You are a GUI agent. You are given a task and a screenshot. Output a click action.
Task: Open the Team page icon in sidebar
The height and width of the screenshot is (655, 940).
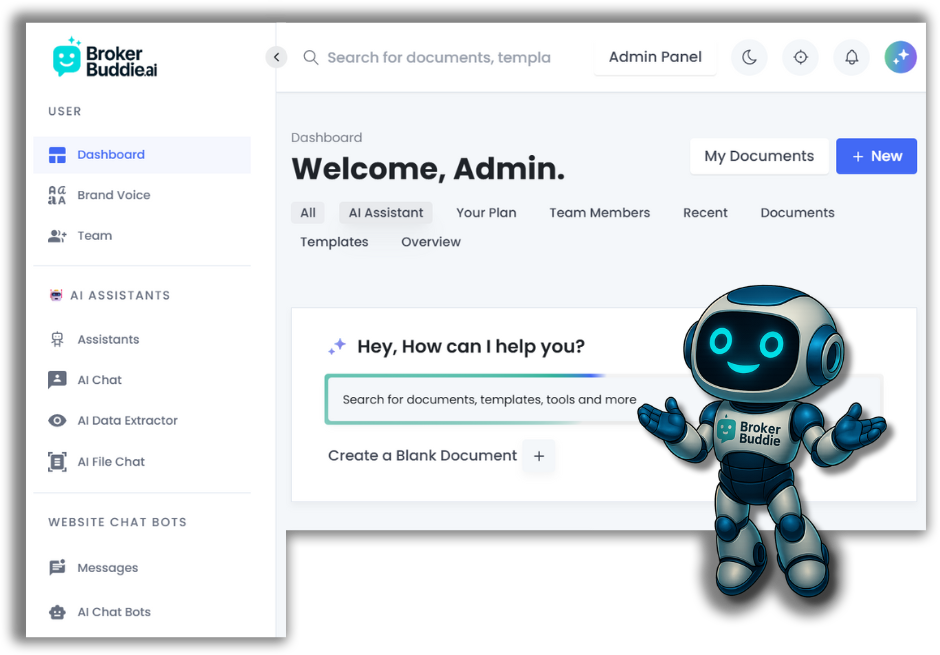click(57, 236)
